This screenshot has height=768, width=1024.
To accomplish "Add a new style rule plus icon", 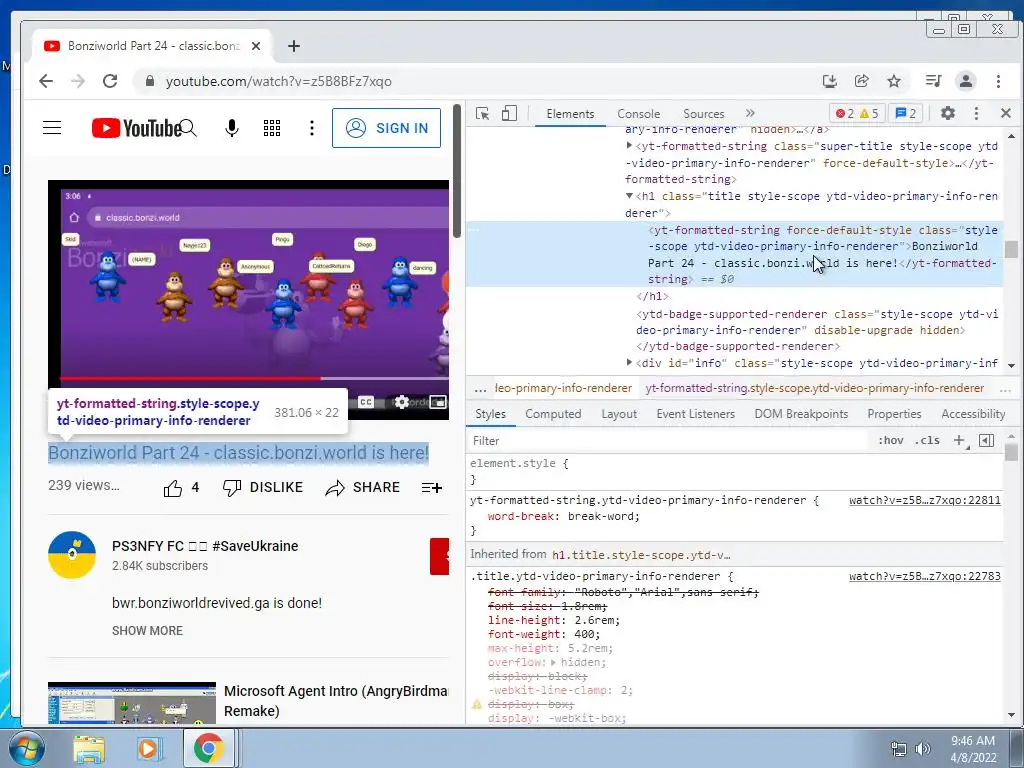I will [959, 441].
